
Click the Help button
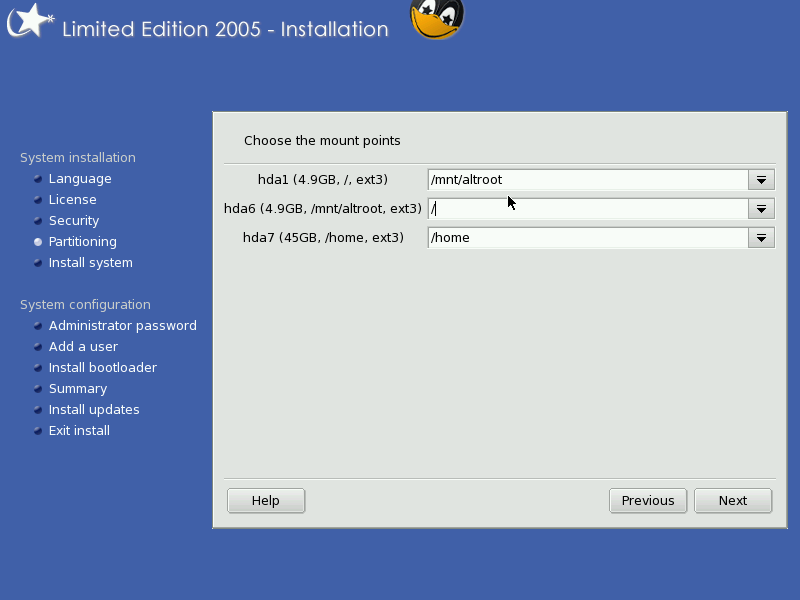pos(266,501)
